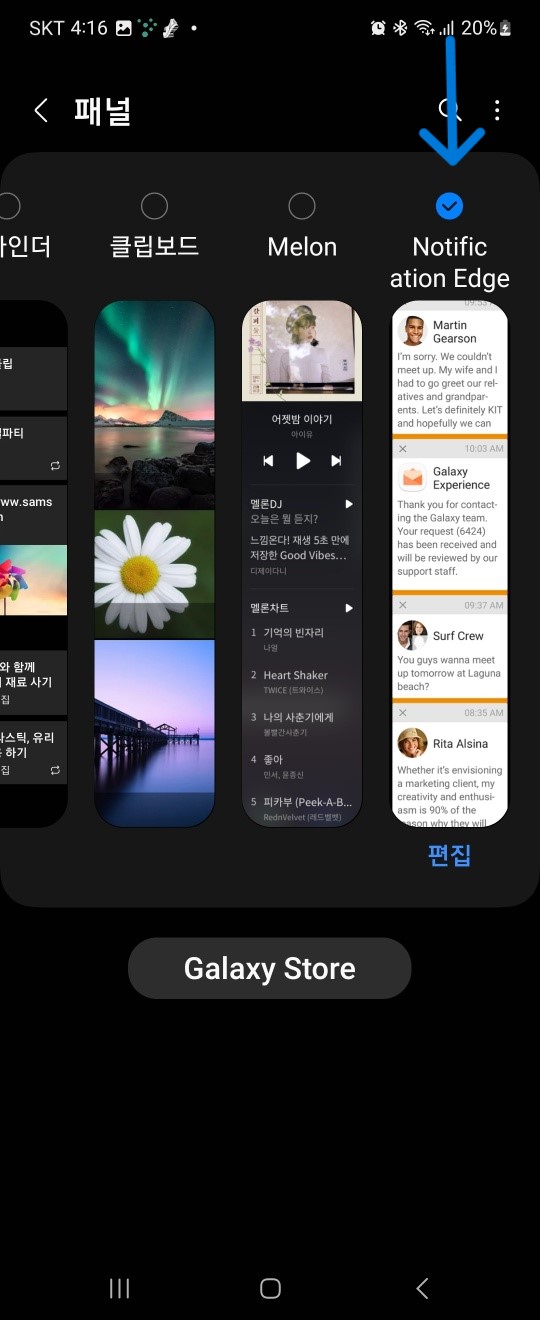Viewport: 540px width, 1320px height.
Task: Tap the Martin Gearson message preview
Action: point(449,372)
